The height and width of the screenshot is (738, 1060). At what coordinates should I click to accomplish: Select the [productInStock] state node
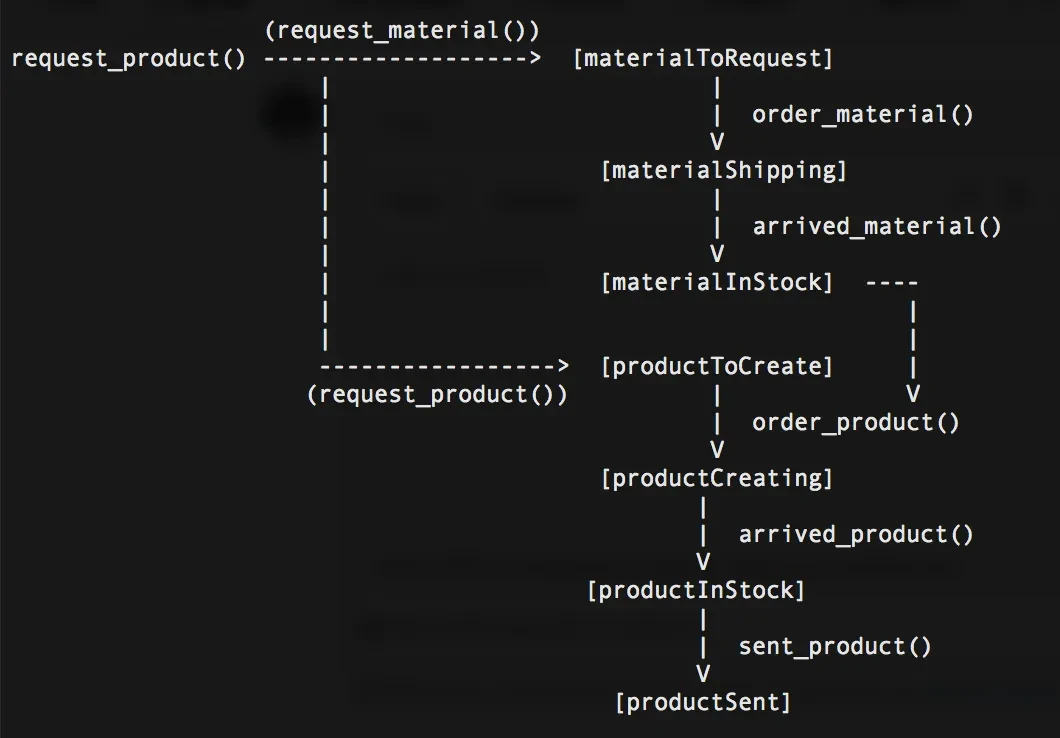coord(696,590)
